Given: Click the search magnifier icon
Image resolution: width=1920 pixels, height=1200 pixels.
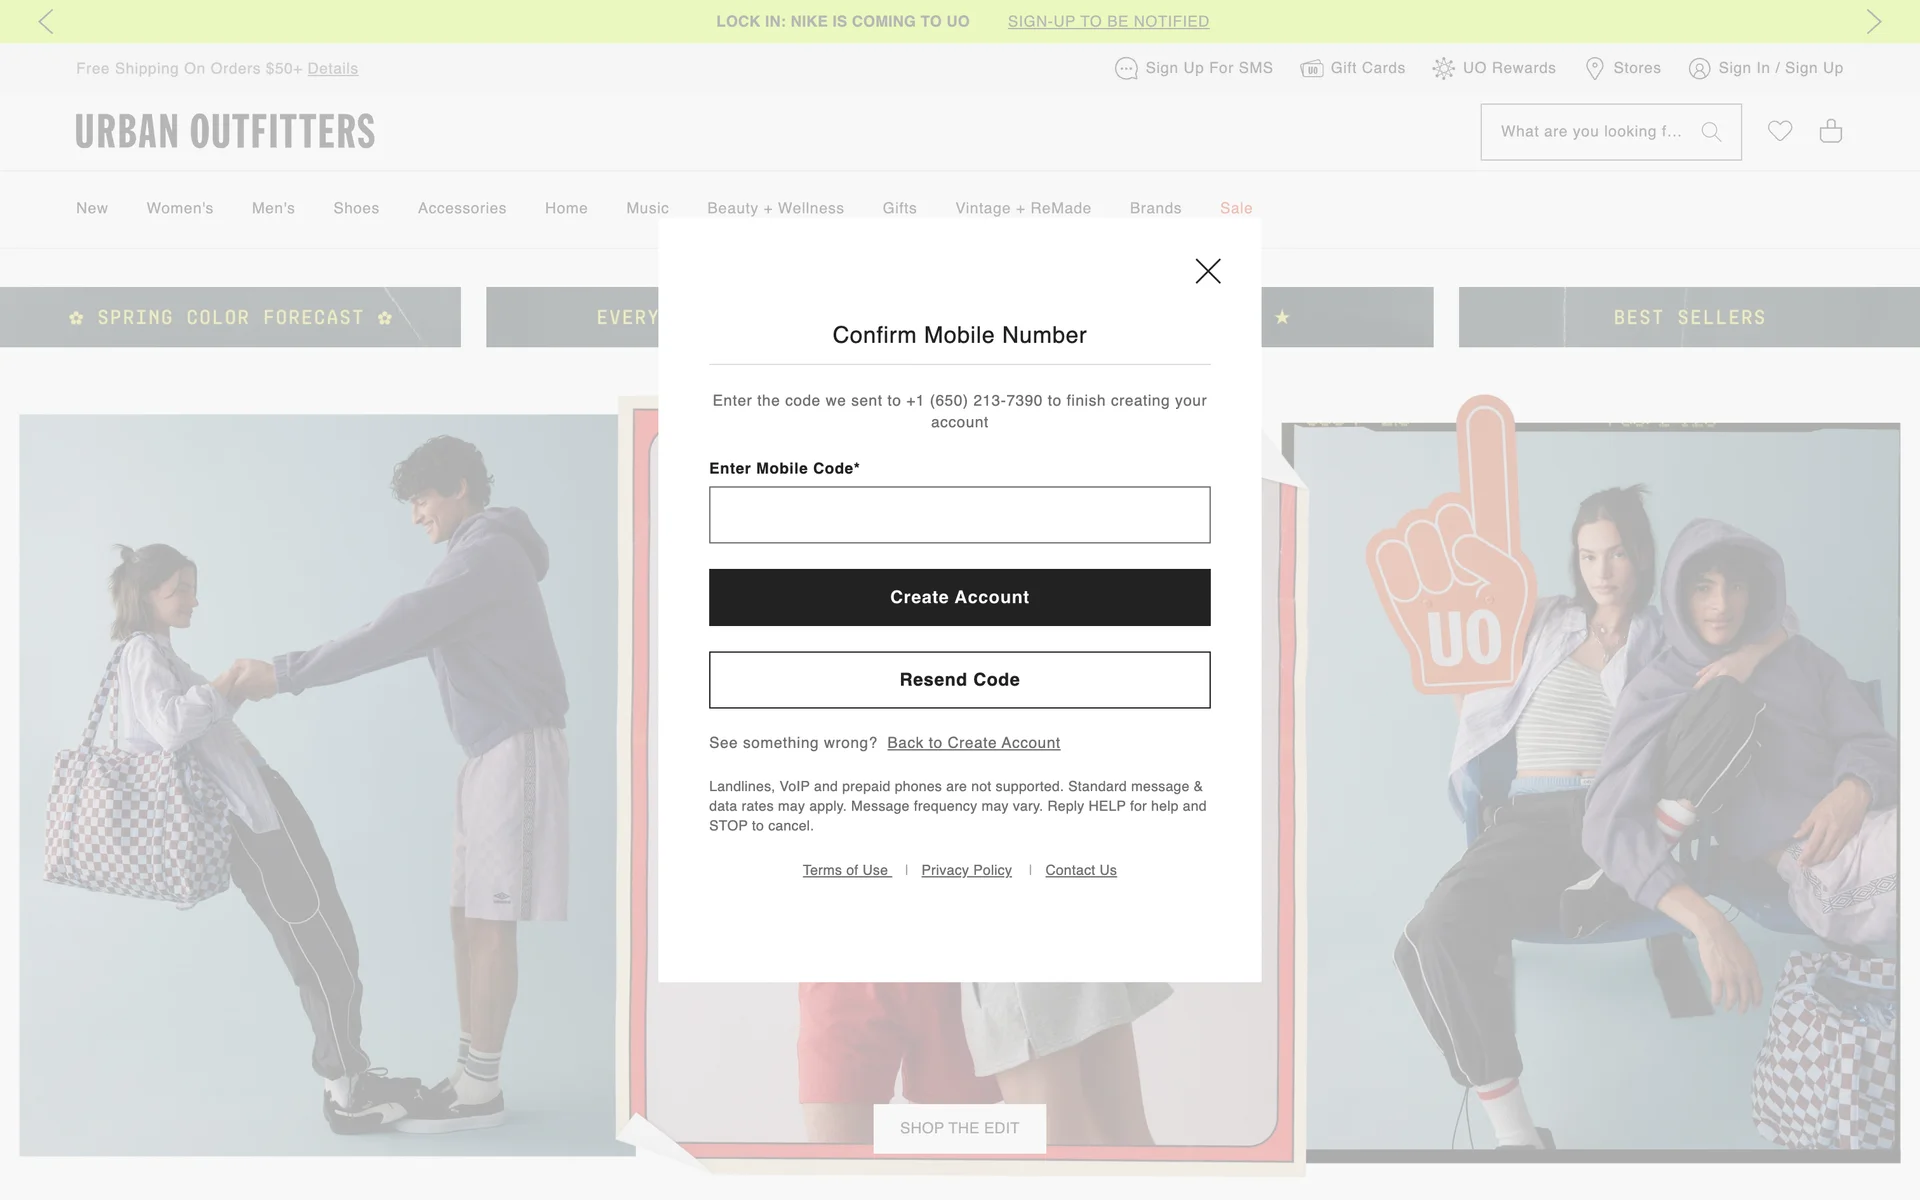Looking at the screenshot, I should pos(1711,132).
